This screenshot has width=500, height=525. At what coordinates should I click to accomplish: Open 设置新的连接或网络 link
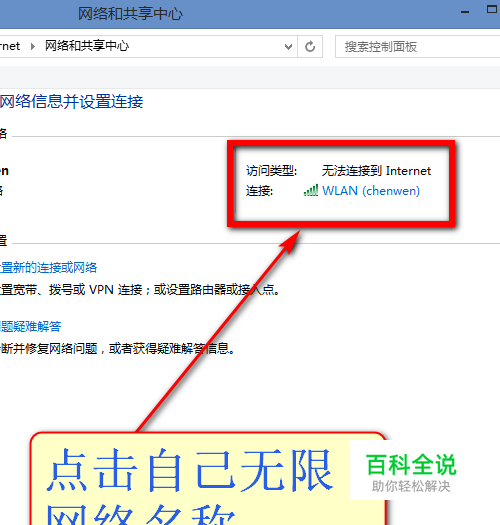coord(48,268)
